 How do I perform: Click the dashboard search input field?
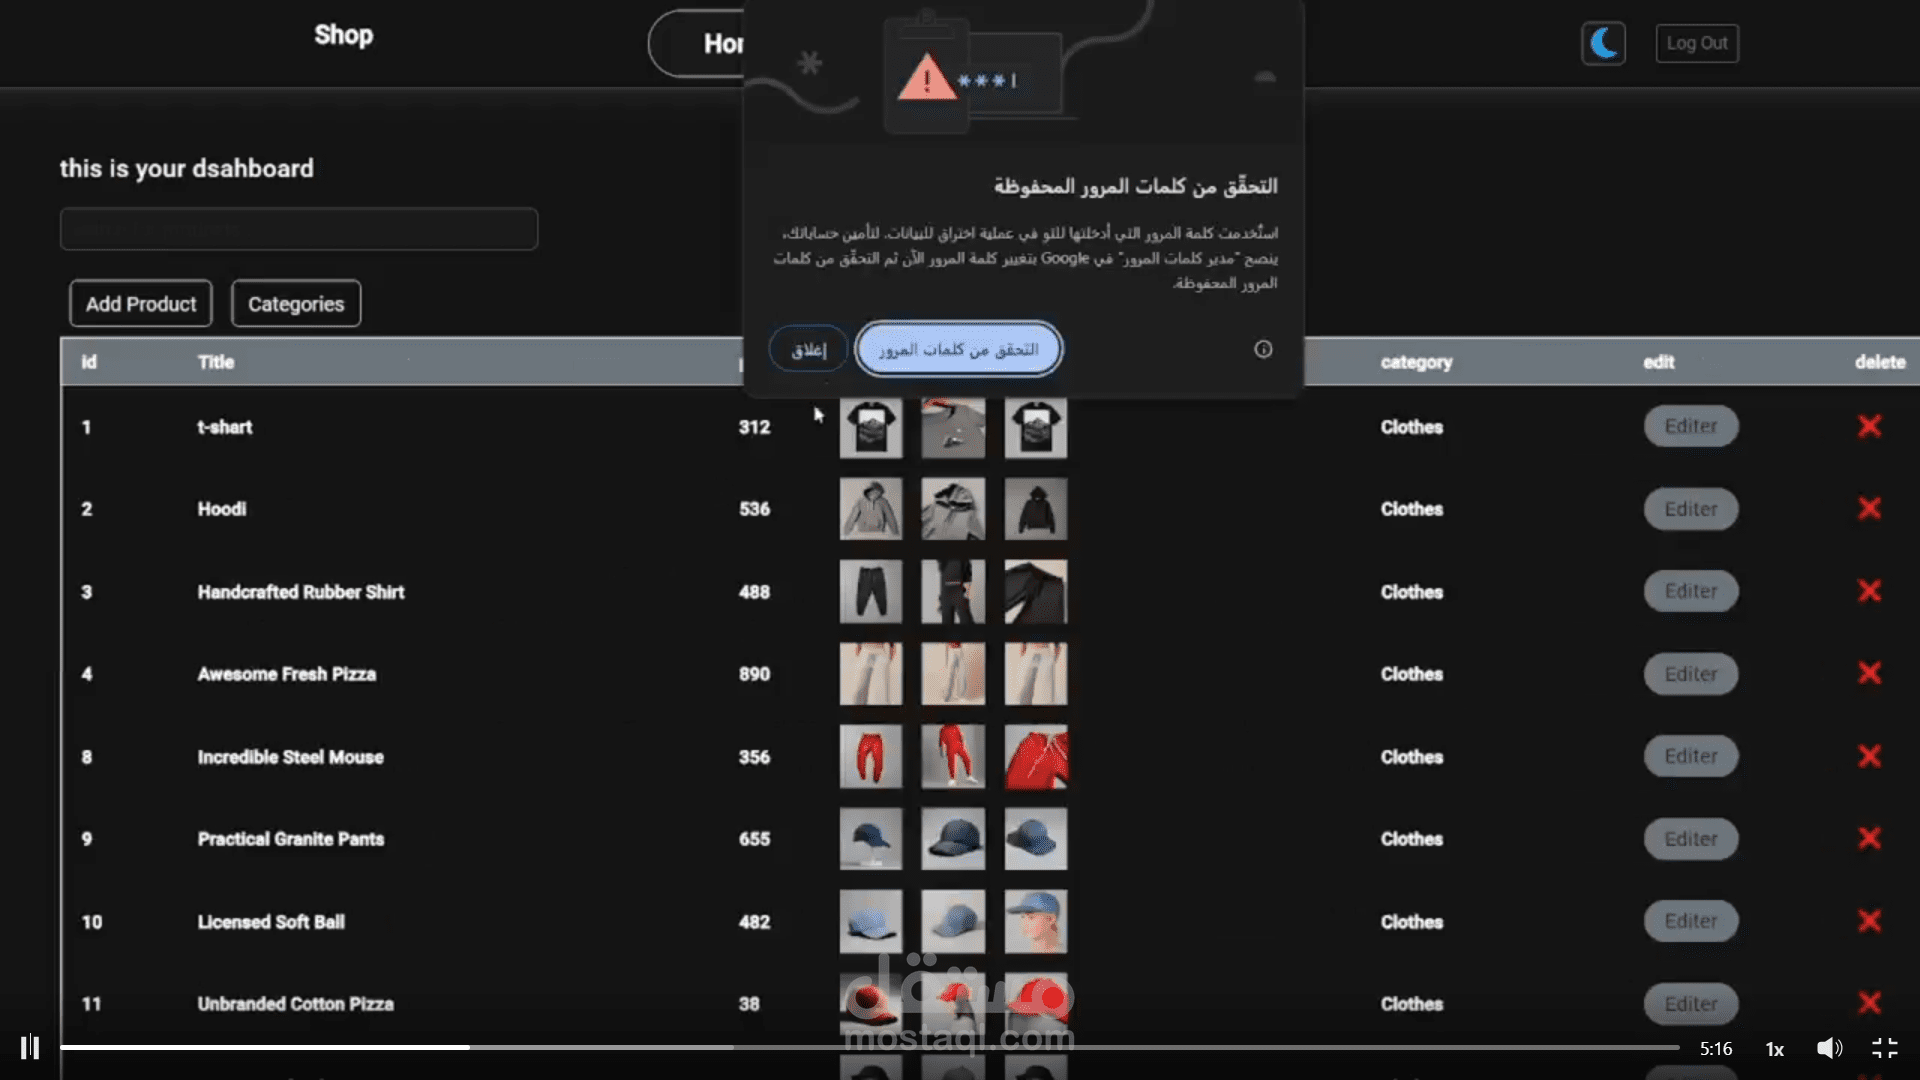pyautogui.click(x=299, y=229)
